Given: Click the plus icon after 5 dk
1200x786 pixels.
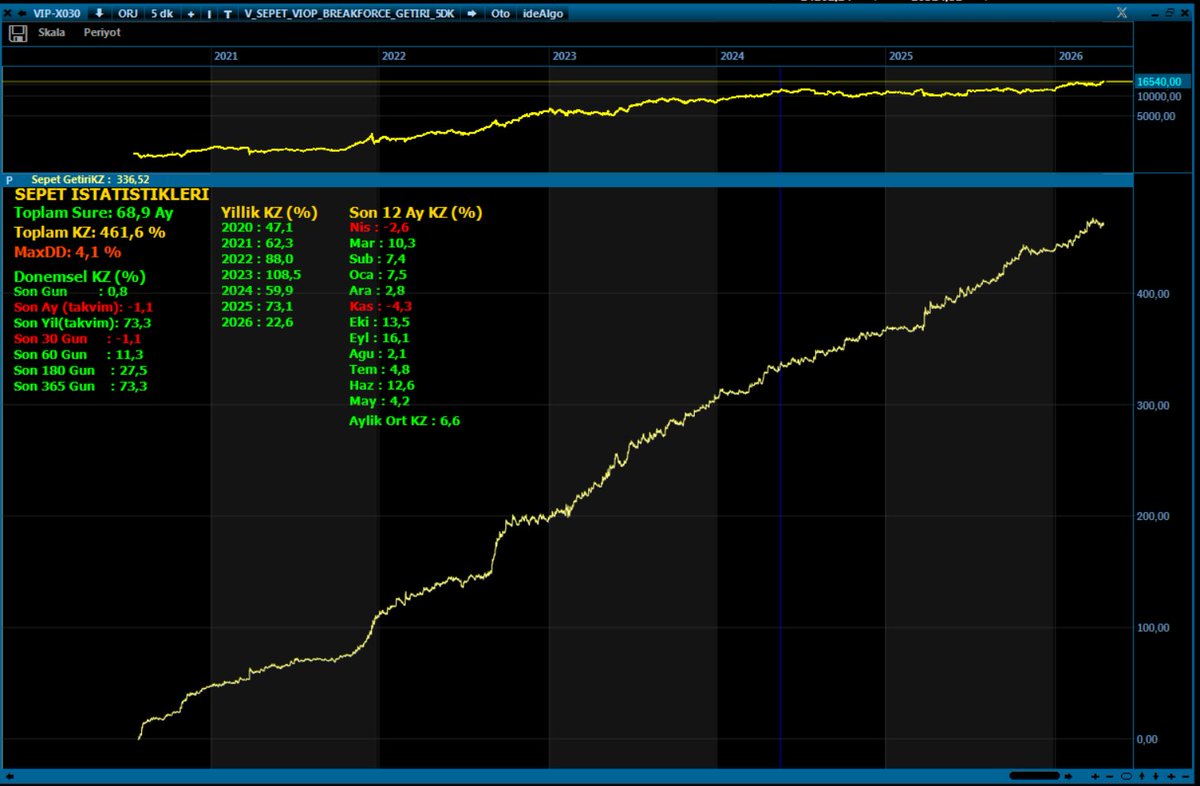Looking at the screenshot, I should 191,14.
